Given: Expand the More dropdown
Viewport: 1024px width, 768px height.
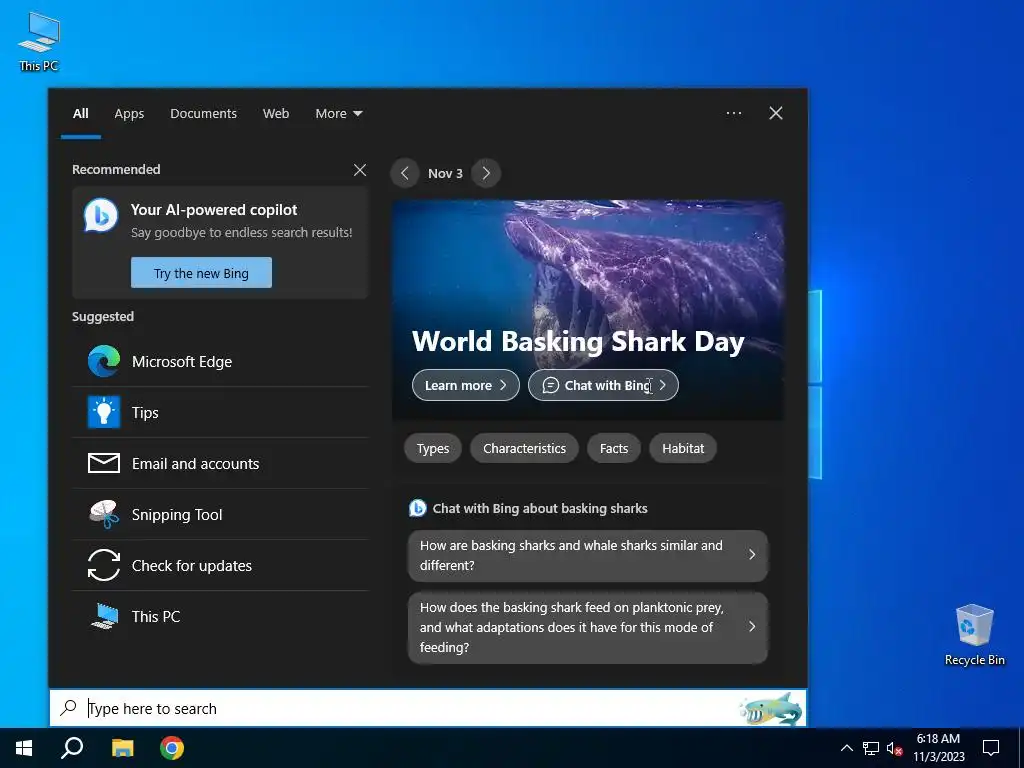Looking at the screenshot, I should (x=338, y=114).
